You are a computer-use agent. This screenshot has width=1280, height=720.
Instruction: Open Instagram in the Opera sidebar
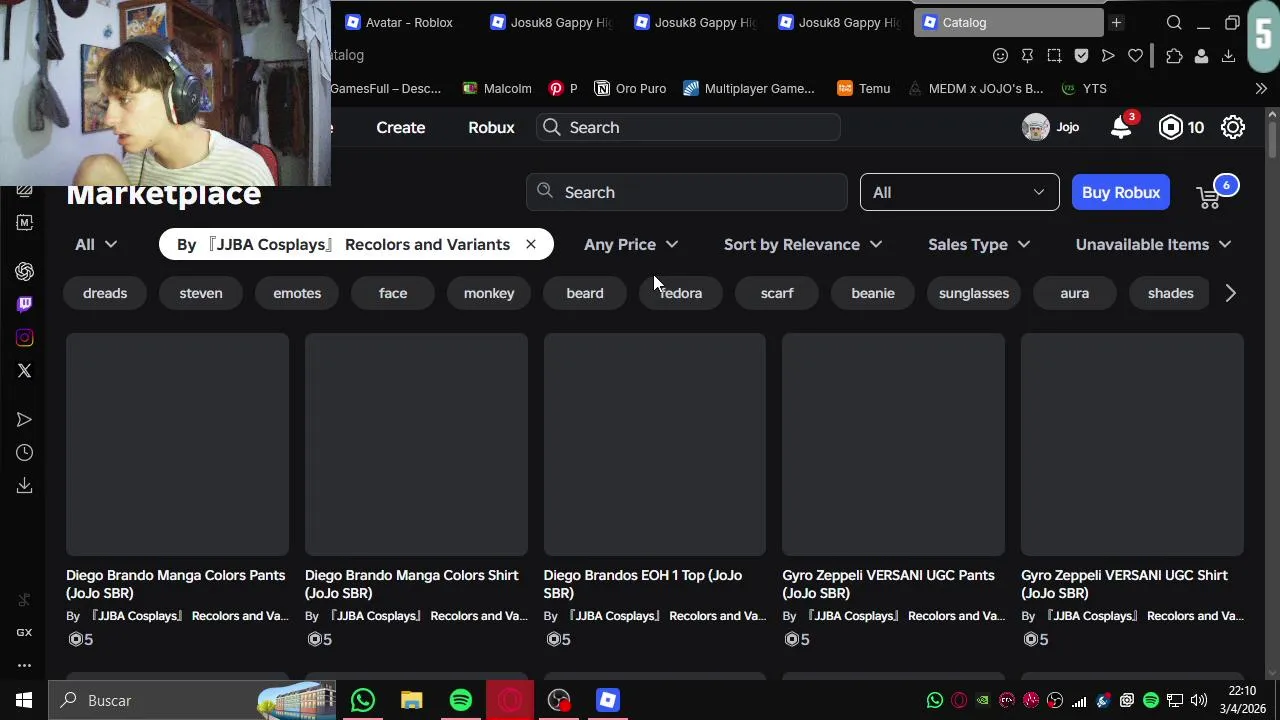click(25, 338)
